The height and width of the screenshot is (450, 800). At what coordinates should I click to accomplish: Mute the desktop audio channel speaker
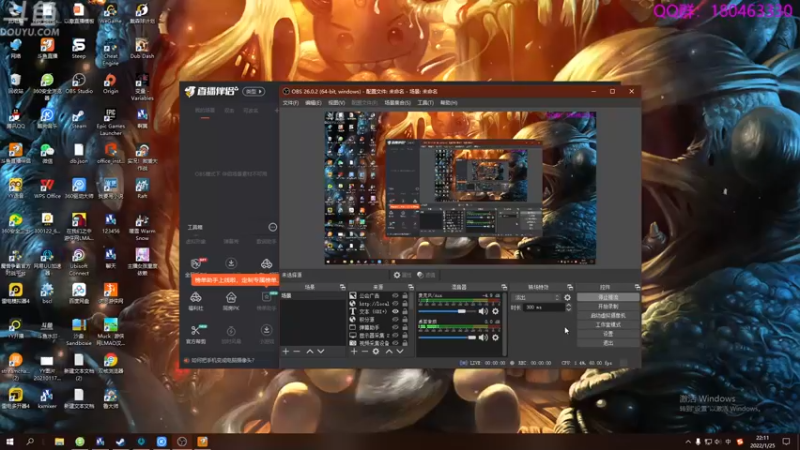483,337
